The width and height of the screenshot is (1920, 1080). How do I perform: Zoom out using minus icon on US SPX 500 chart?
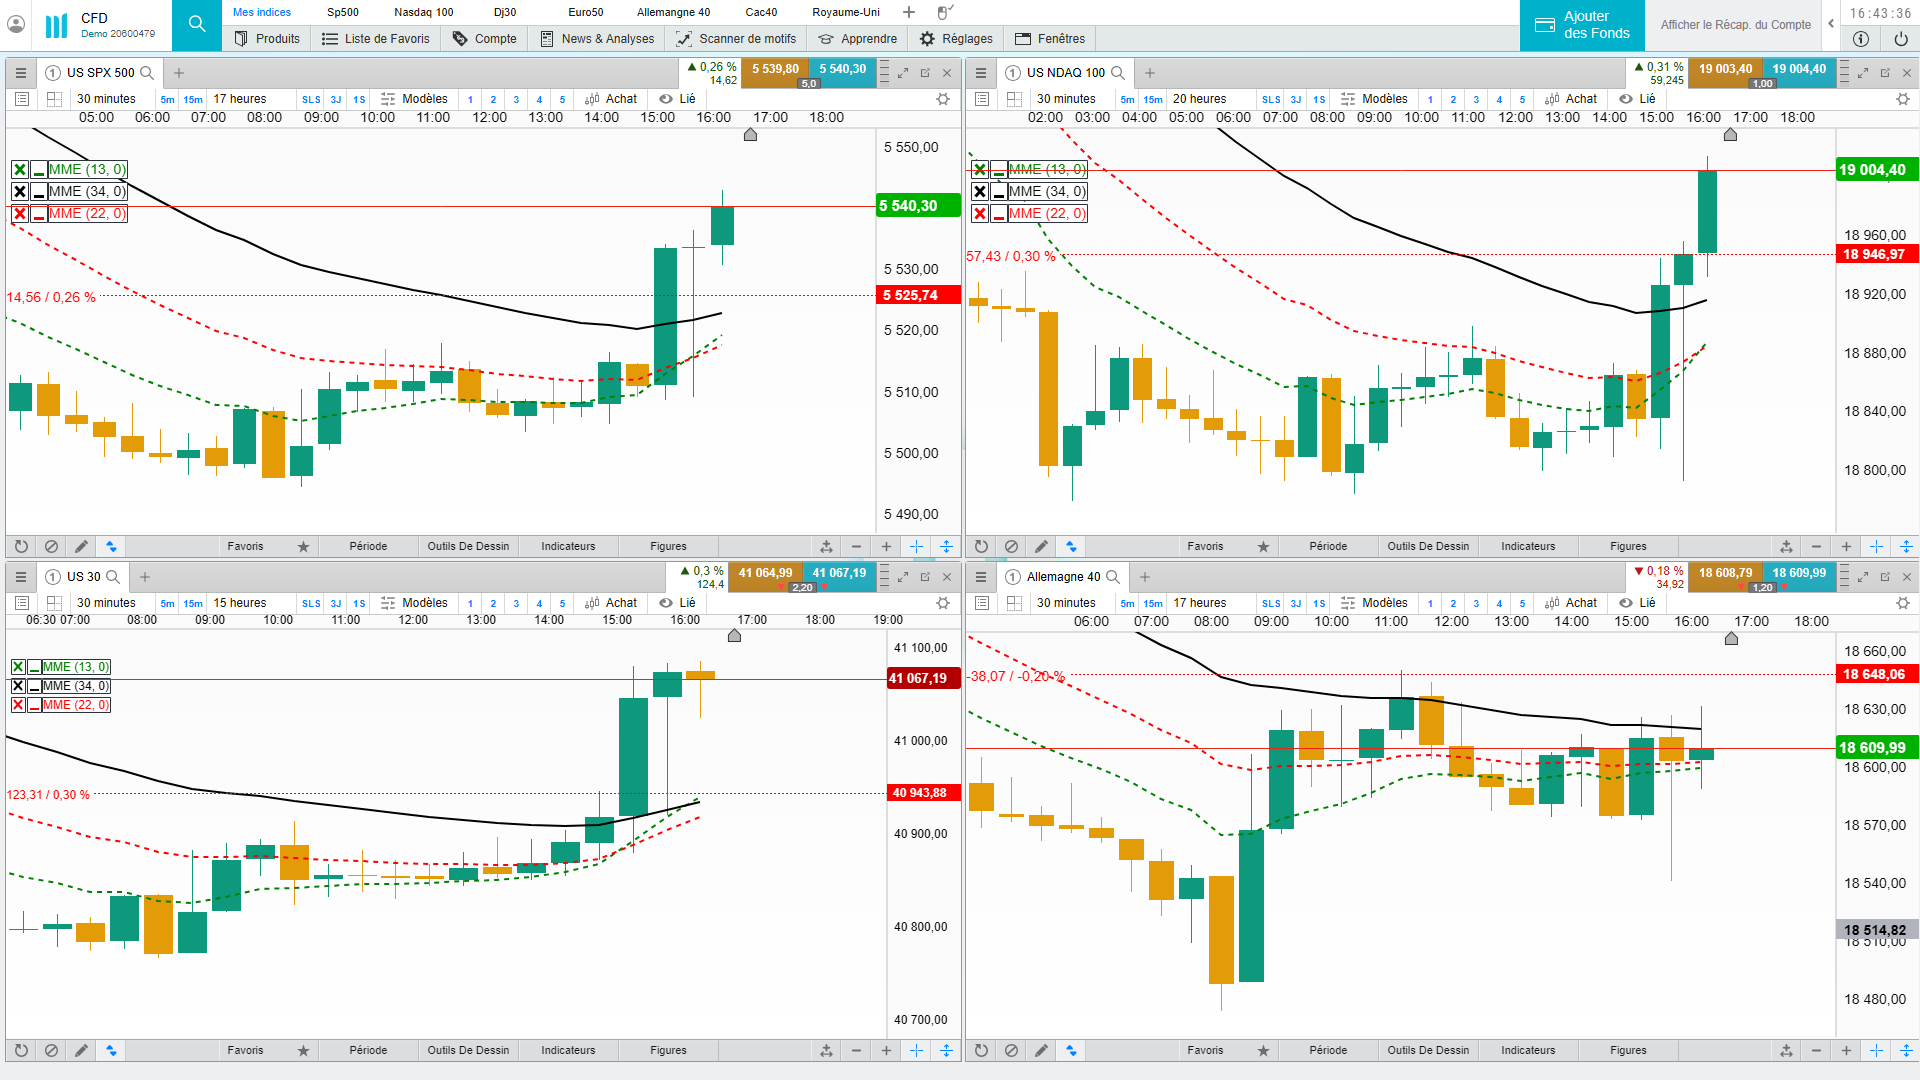pos(856,546)
